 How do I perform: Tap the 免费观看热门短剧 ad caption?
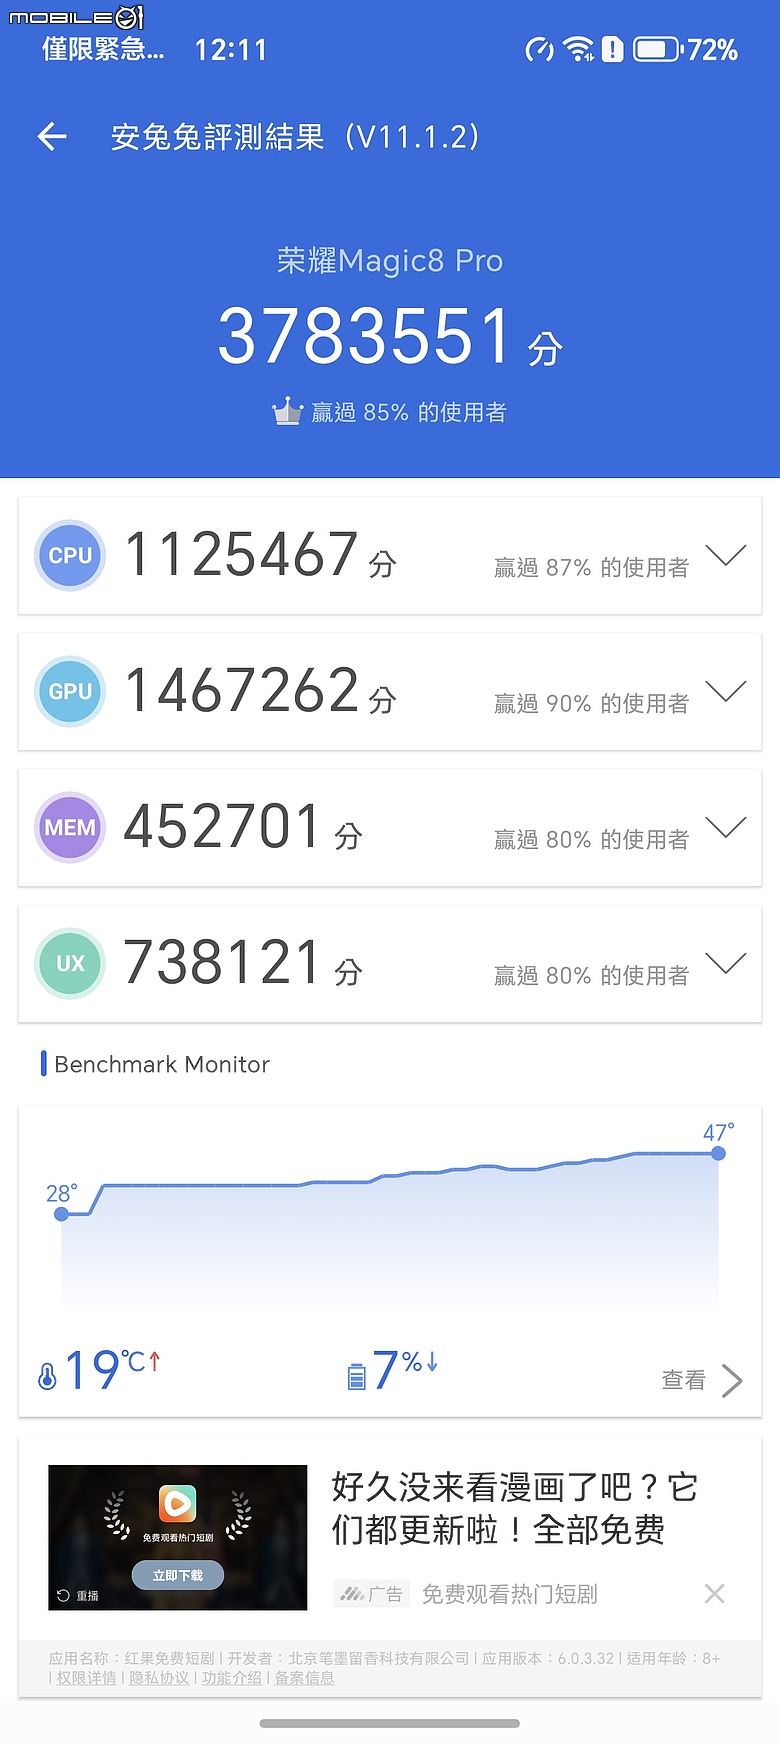pos(510,1594)
